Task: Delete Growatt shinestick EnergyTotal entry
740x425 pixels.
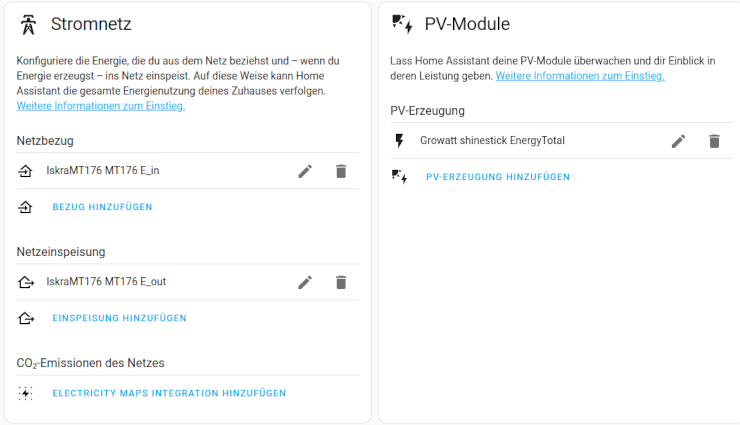Action: [x=714, y=141]
